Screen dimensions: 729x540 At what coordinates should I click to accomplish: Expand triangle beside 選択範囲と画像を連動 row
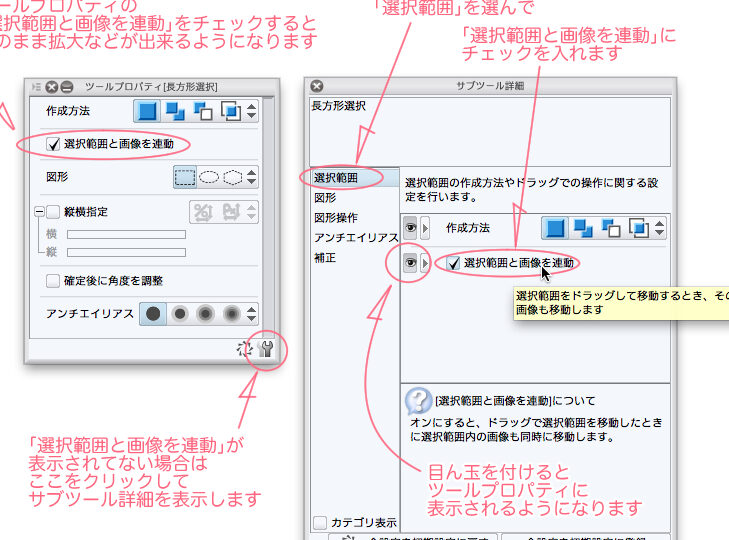pos(425,263)
